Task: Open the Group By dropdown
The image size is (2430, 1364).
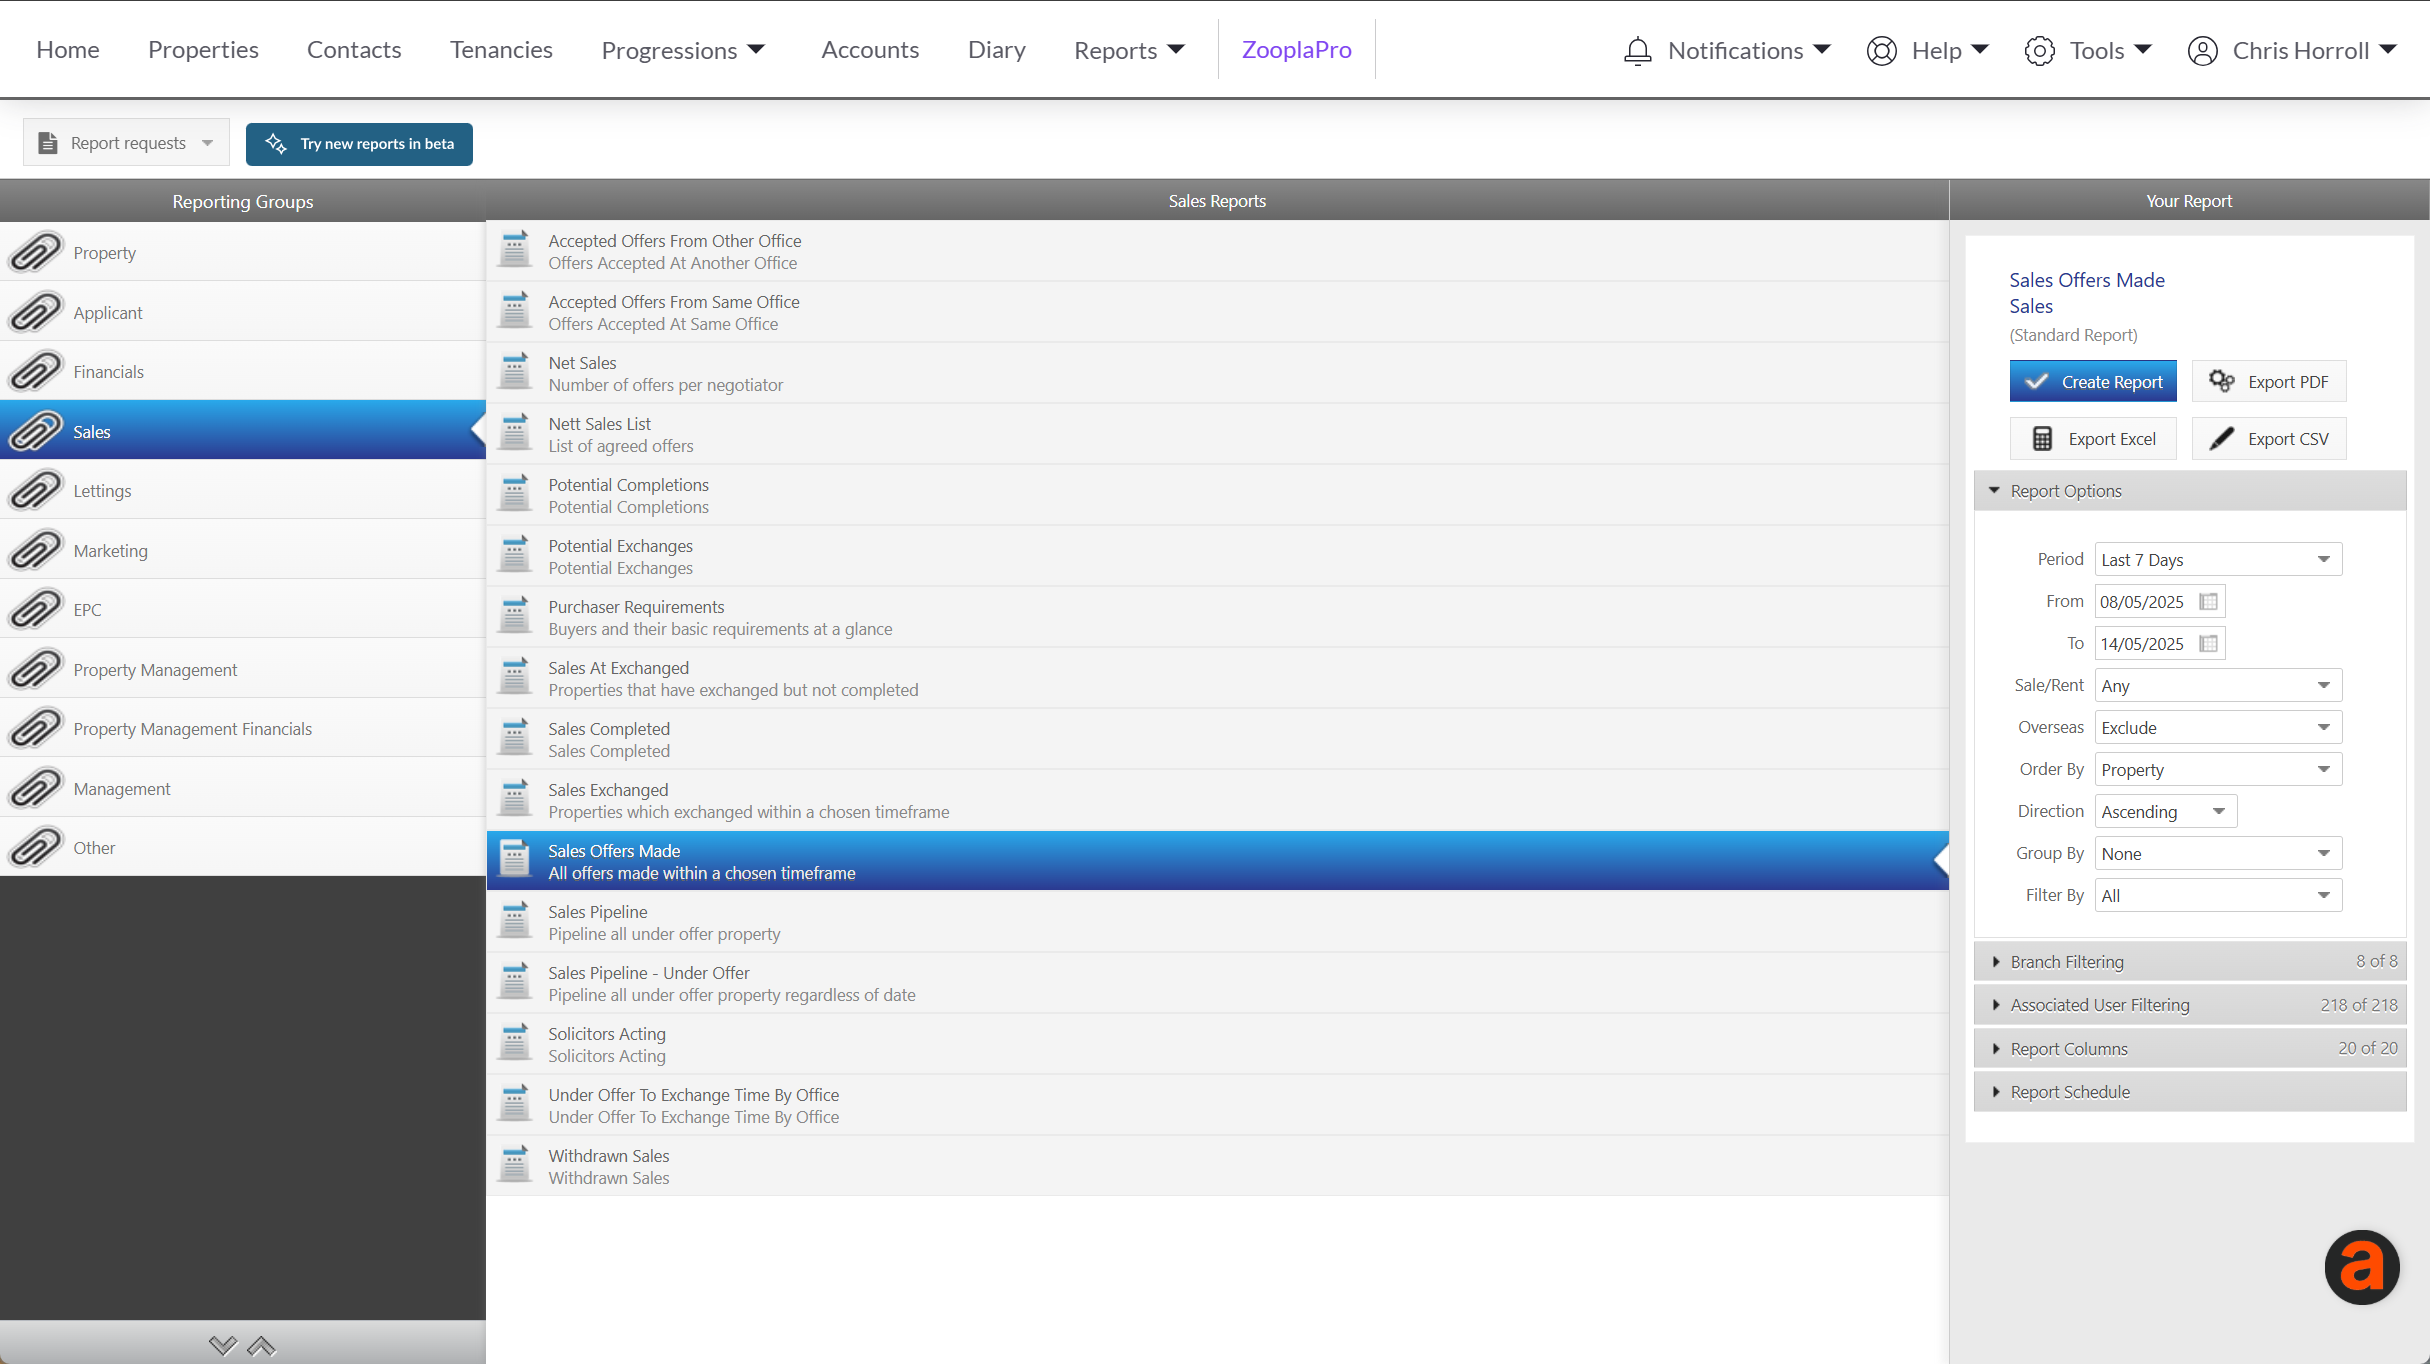Action: pyautogui.click(x=2217, y=853)
